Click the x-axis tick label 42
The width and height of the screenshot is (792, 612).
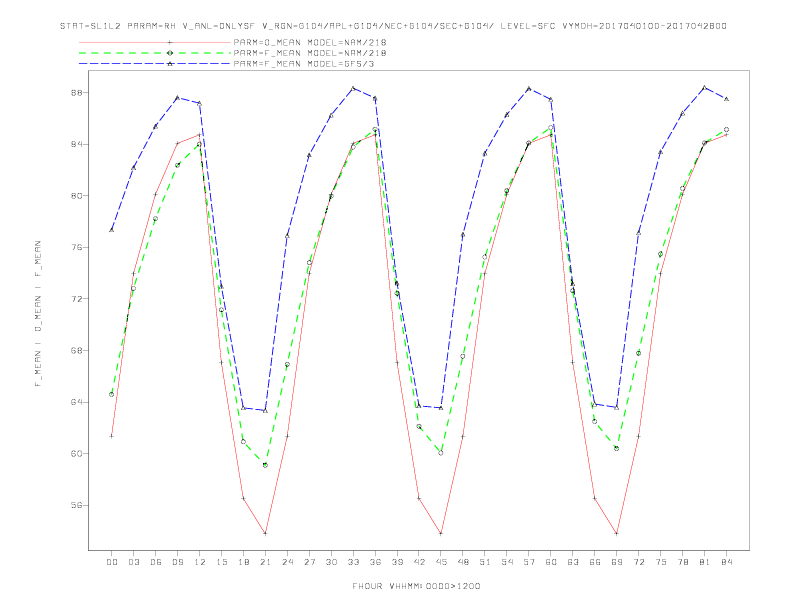click(419, 562)
